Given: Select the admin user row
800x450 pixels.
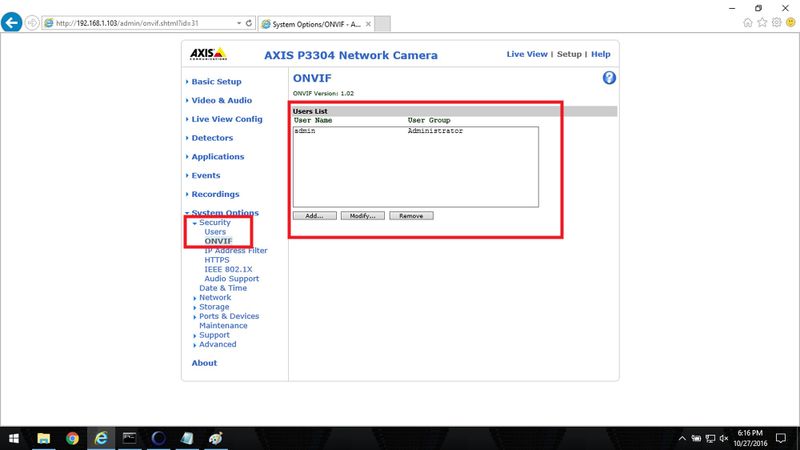Looking at the screenshot, I should pos(415,131).
